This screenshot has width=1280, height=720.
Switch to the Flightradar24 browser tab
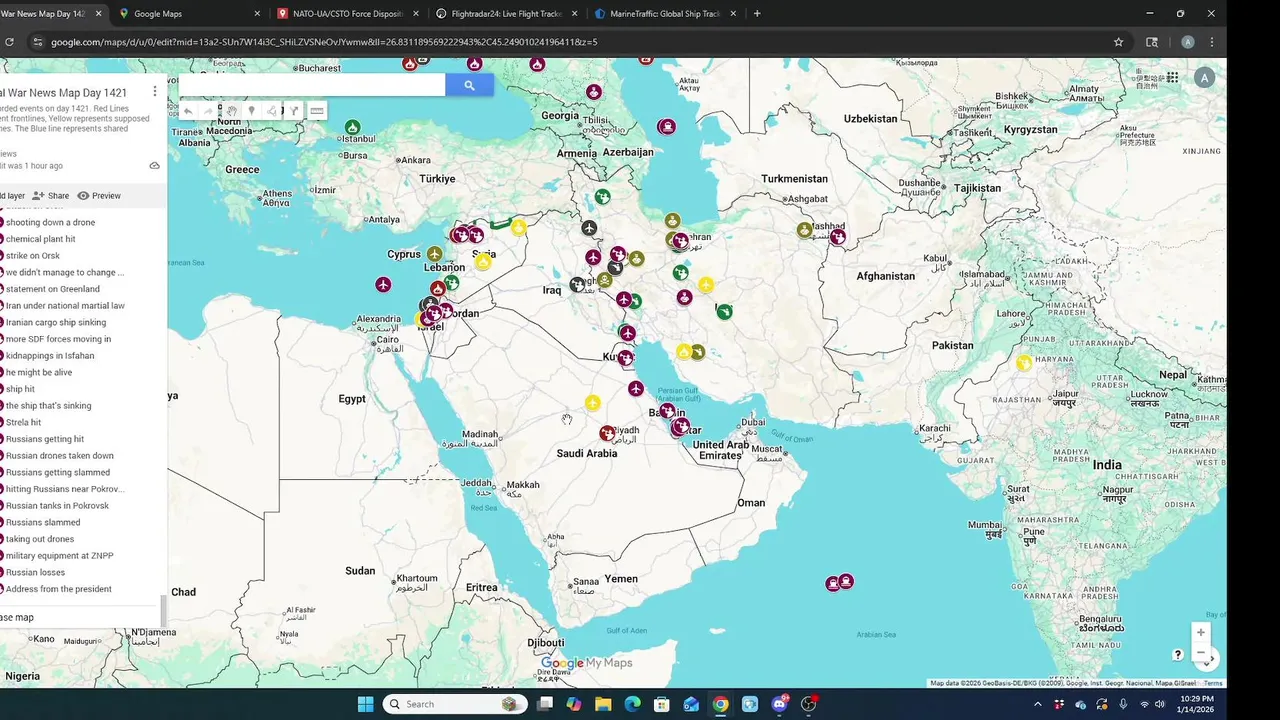point(506,14)
